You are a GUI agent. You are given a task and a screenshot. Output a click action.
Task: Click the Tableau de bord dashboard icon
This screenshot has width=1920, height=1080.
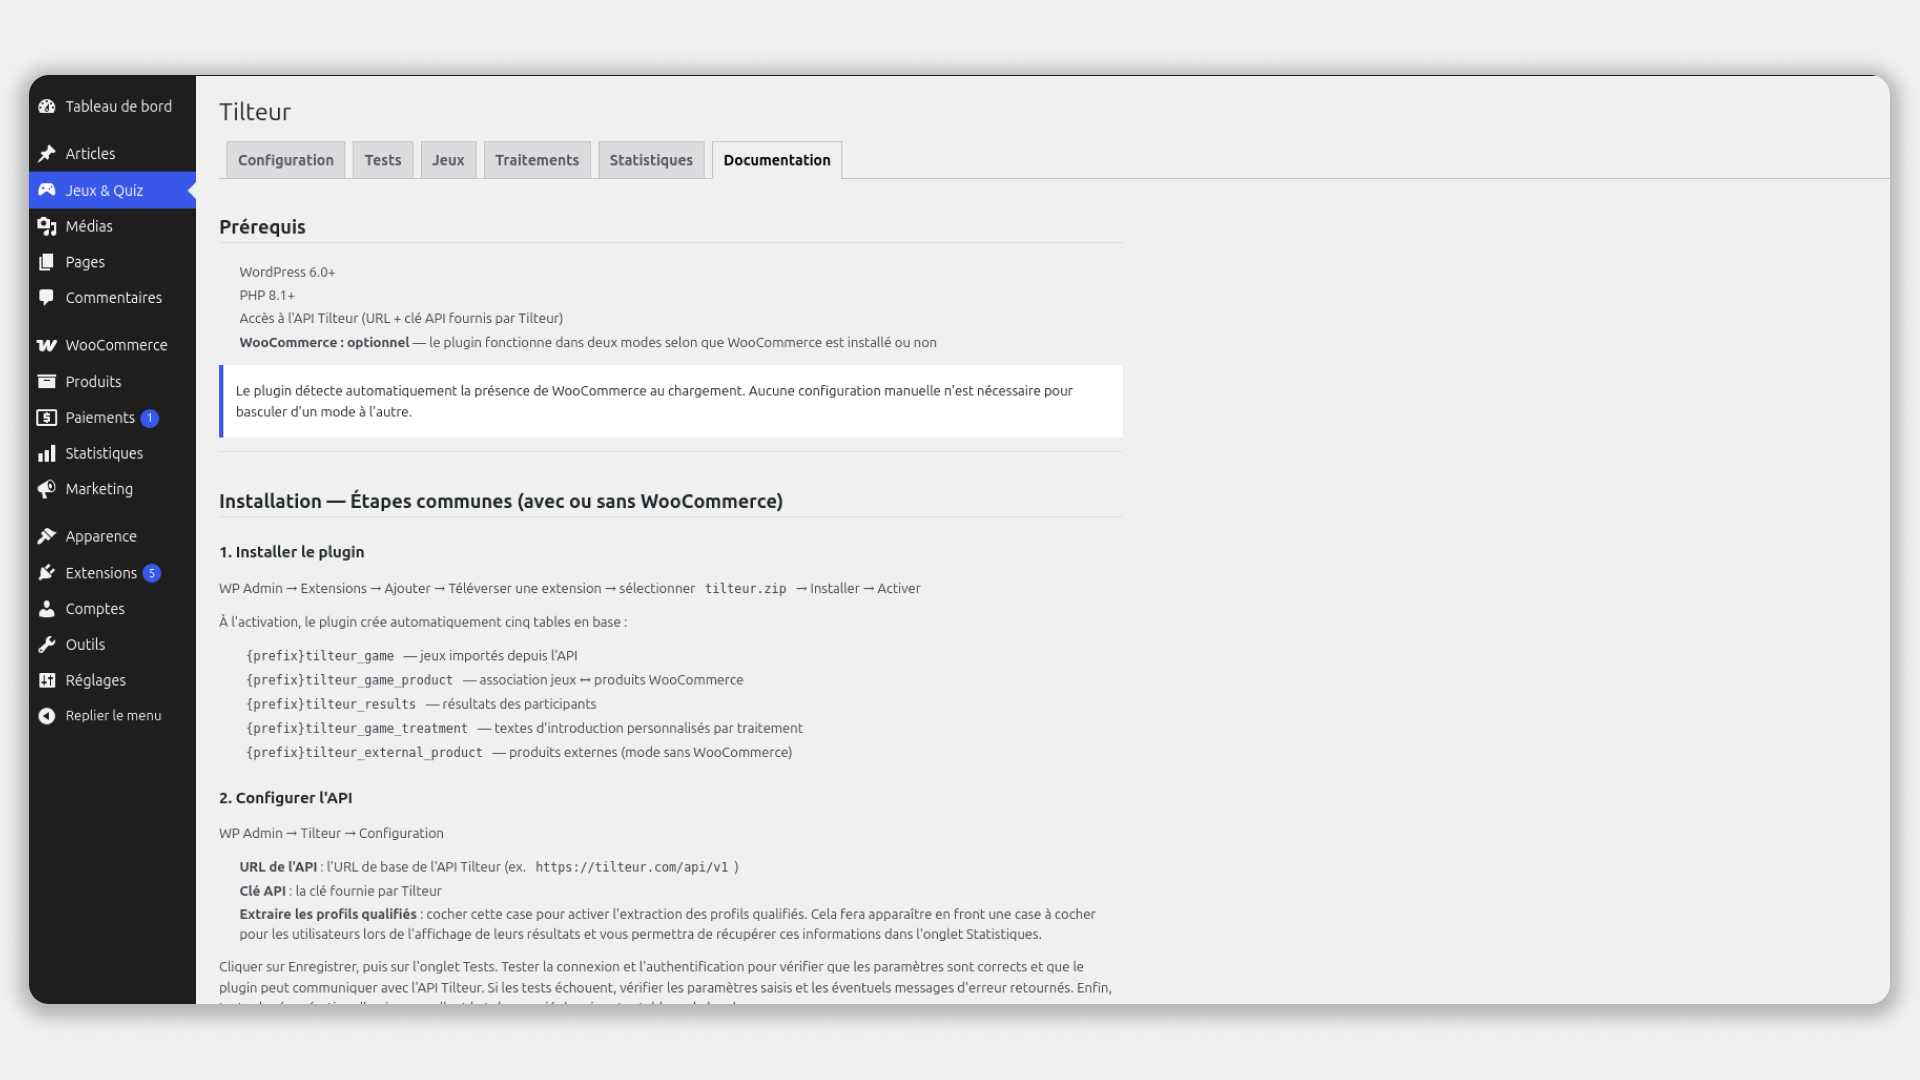(47, 106)
